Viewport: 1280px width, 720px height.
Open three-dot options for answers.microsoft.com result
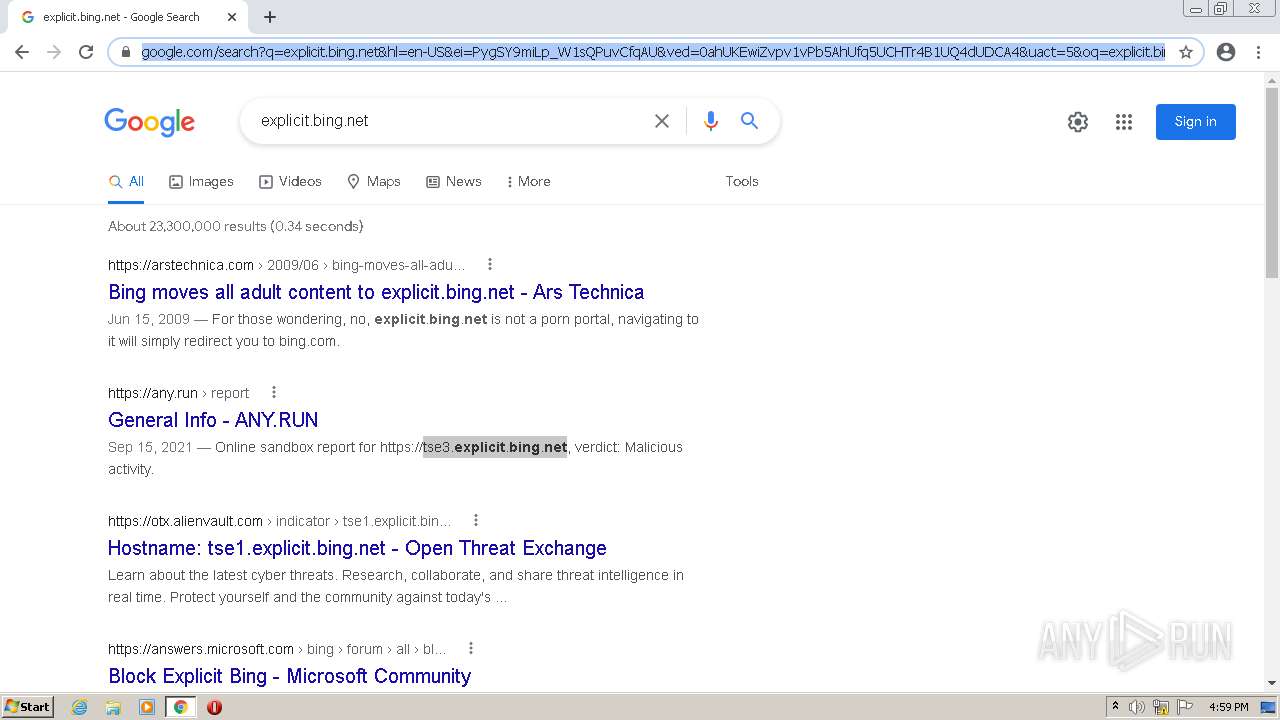471,649
